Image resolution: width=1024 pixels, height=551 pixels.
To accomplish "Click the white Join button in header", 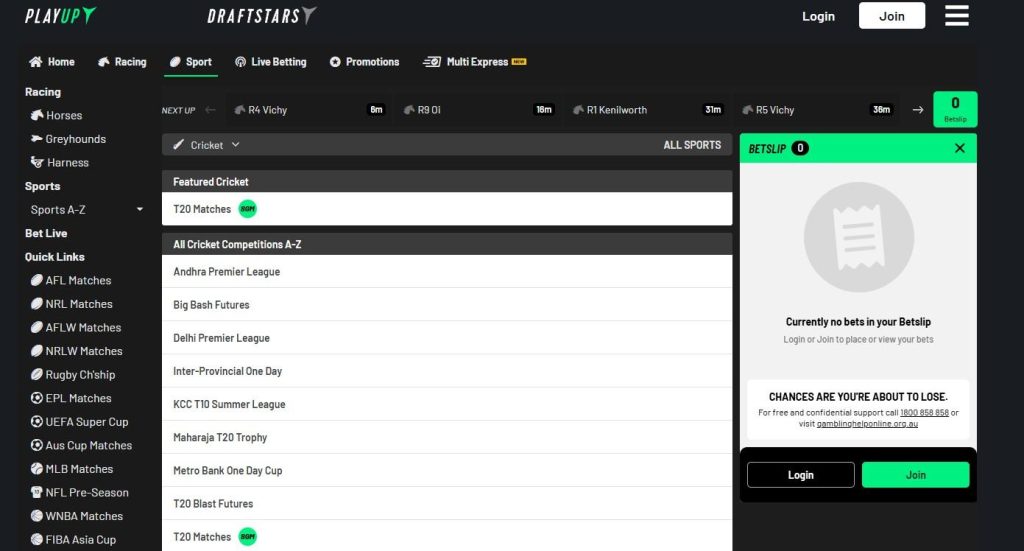I will [891, 16].
